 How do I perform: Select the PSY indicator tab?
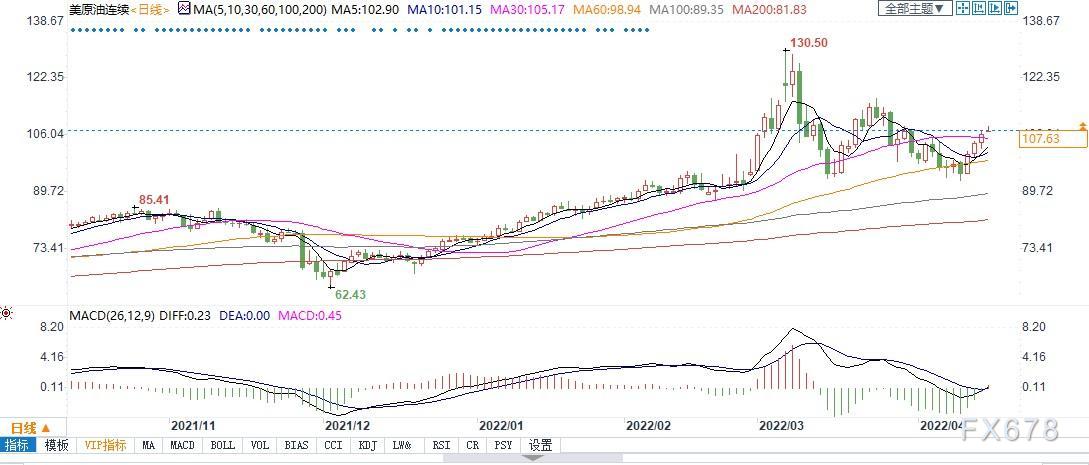point(505,446)
